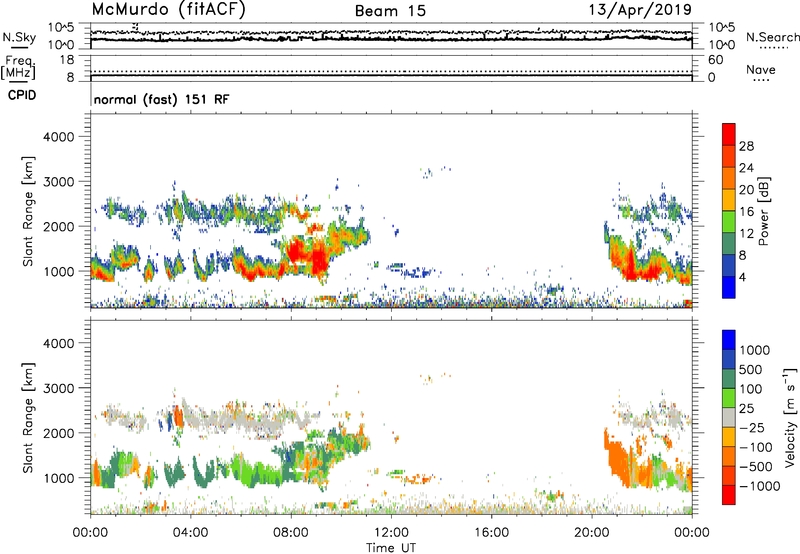Click the "16" label on Power colorbar
800x554 pixels.
pyautogui.click(x=746, y=212)
